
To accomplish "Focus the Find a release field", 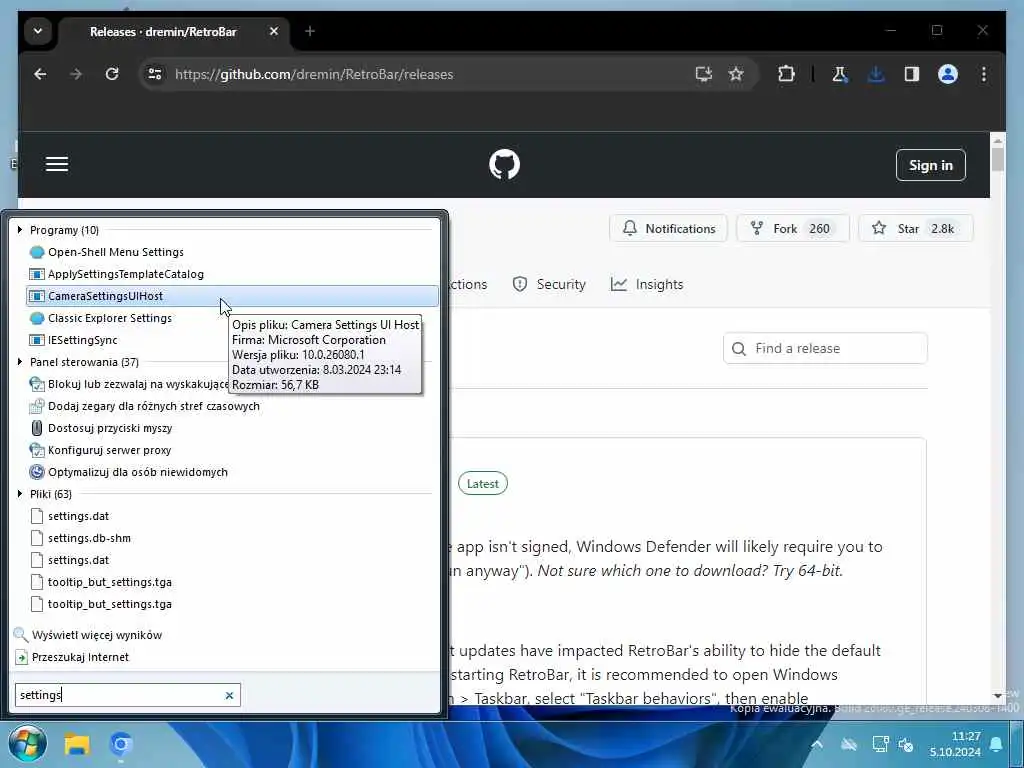I will (825, 348).
